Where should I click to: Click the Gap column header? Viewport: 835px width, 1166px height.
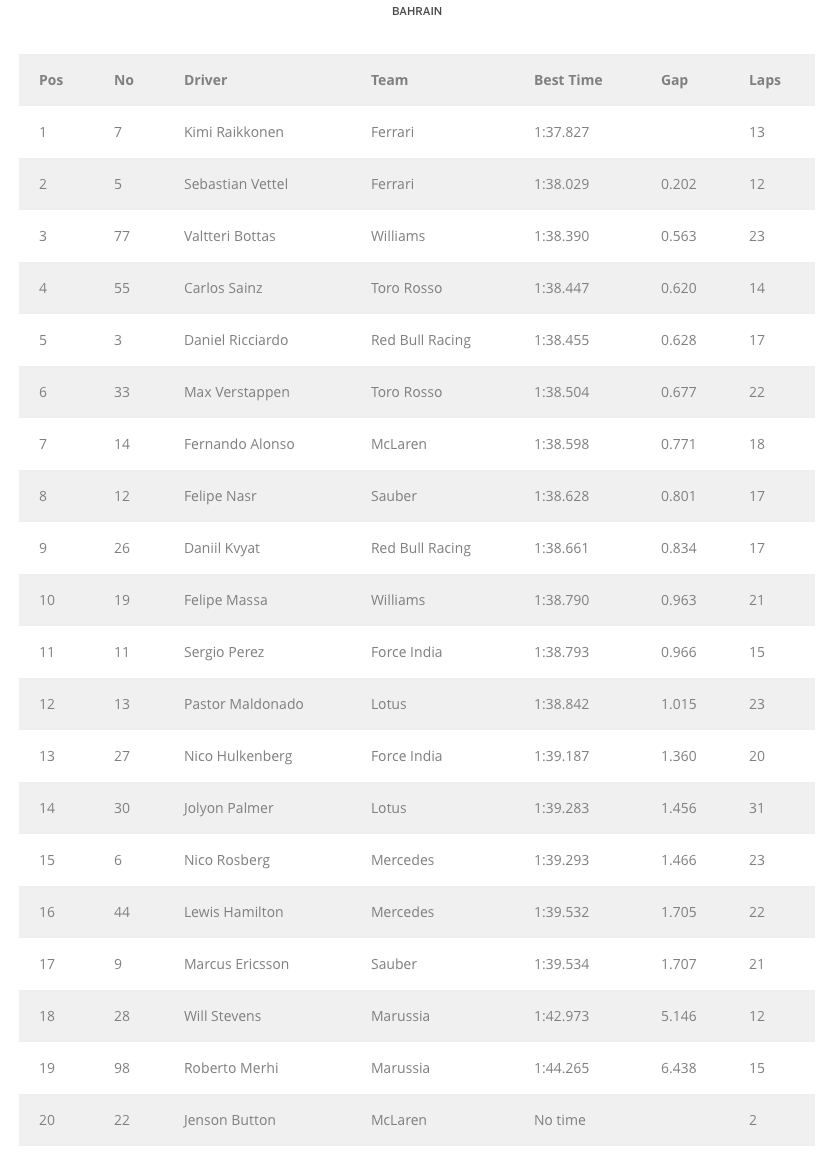[x=674, y=80]
